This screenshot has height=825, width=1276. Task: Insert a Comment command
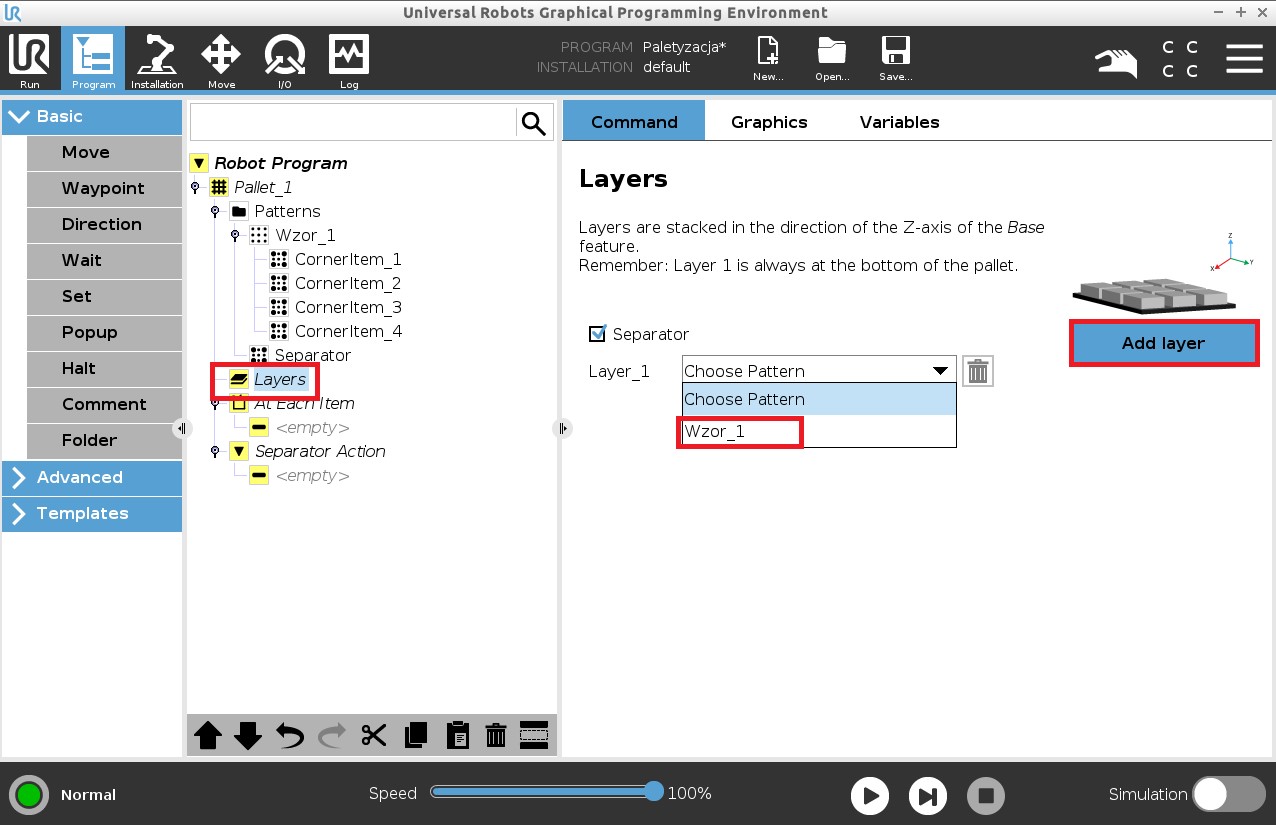(x=104, y=404)
